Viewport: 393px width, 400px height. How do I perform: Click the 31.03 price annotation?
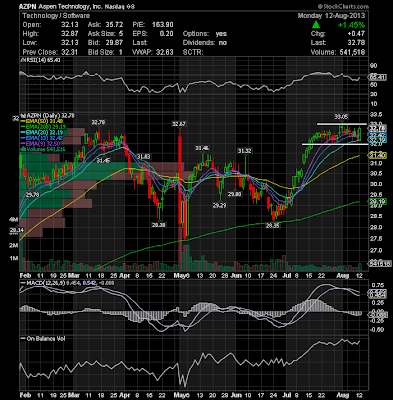point(143,156)
